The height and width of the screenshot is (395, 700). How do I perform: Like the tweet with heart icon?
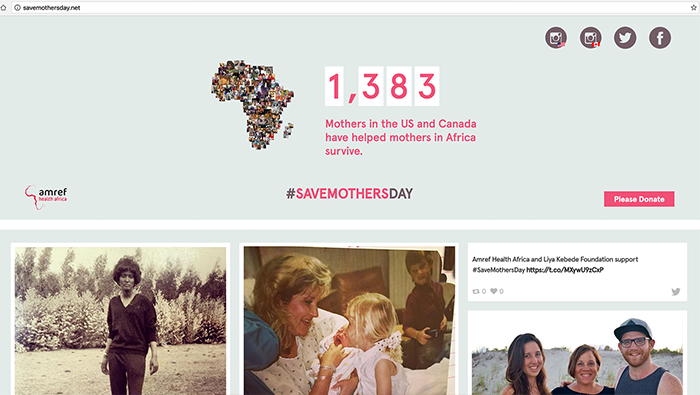click(x=494, y=291)
